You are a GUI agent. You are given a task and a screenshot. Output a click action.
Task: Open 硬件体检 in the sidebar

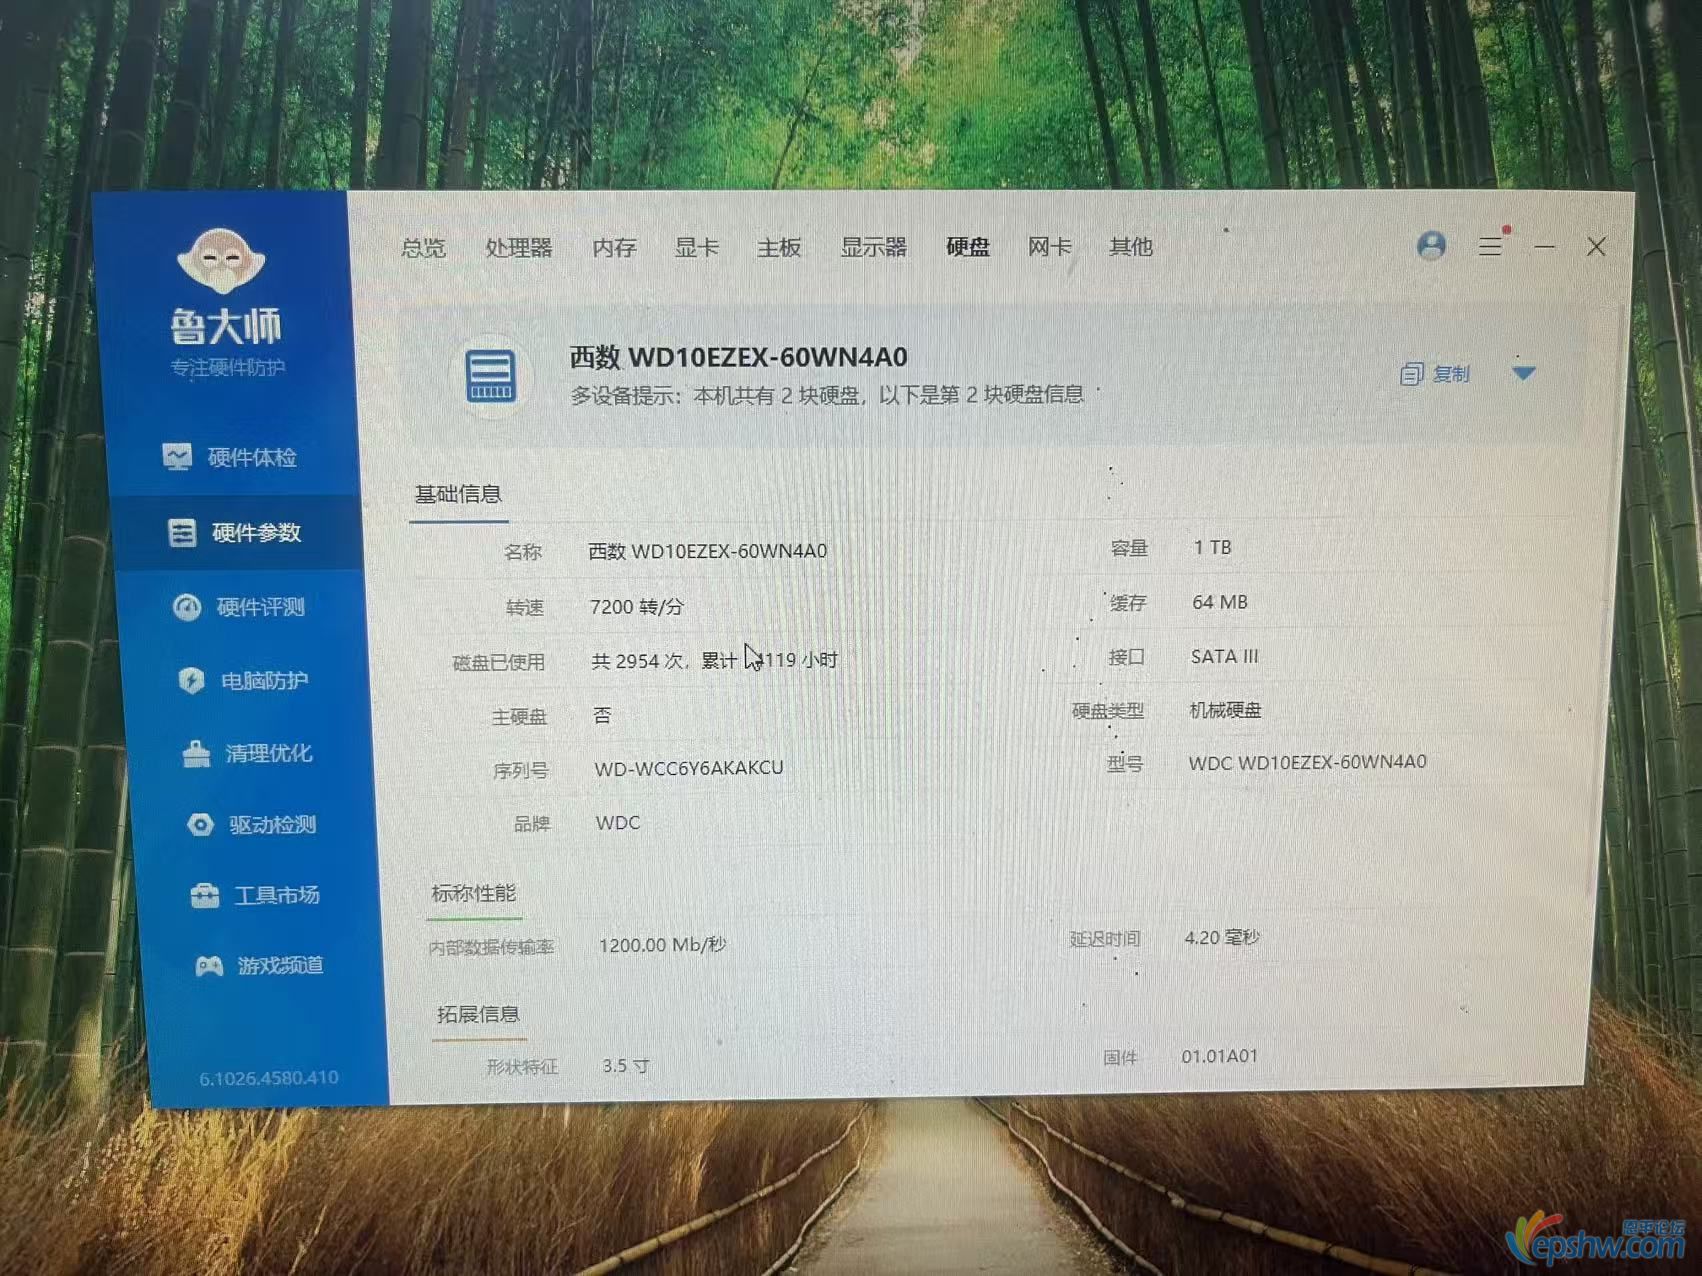click(x=231, y=458)
